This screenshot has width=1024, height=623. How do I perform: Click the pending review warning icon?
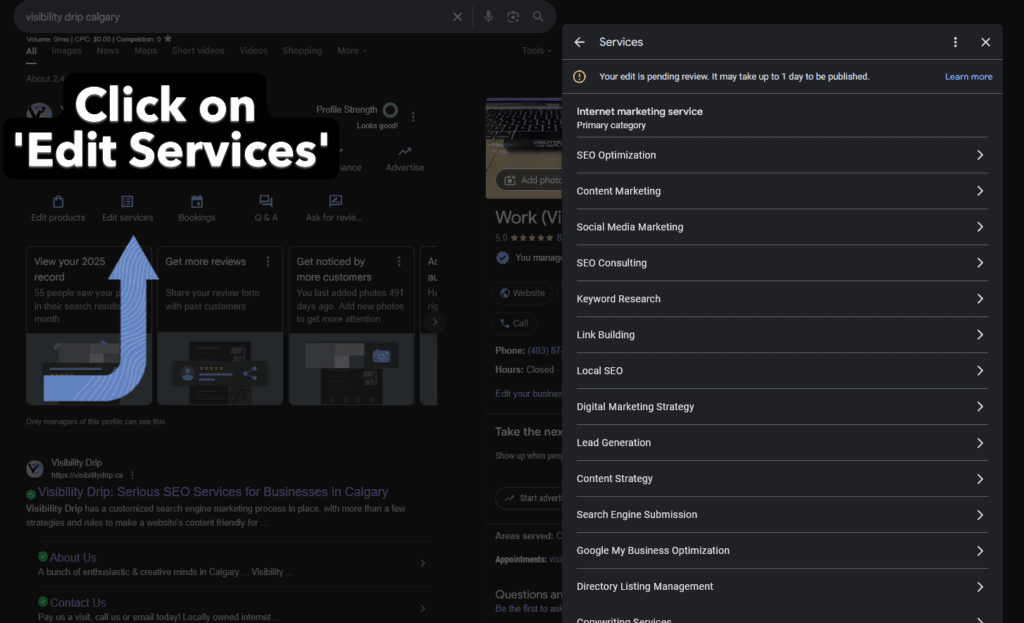coord(579,76)
